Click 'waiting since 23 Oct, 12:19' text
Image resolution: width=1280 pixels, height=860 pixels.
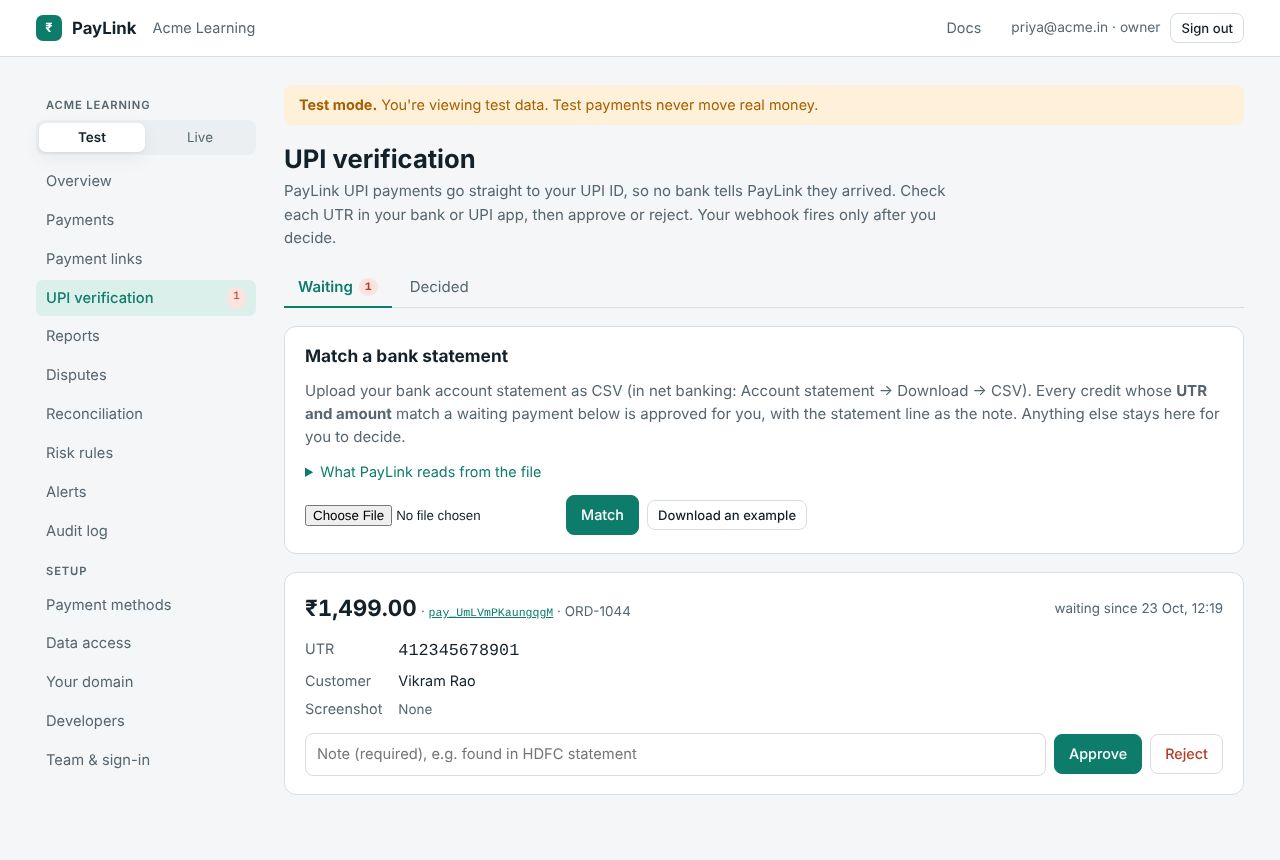click(x=1139, y=608)
